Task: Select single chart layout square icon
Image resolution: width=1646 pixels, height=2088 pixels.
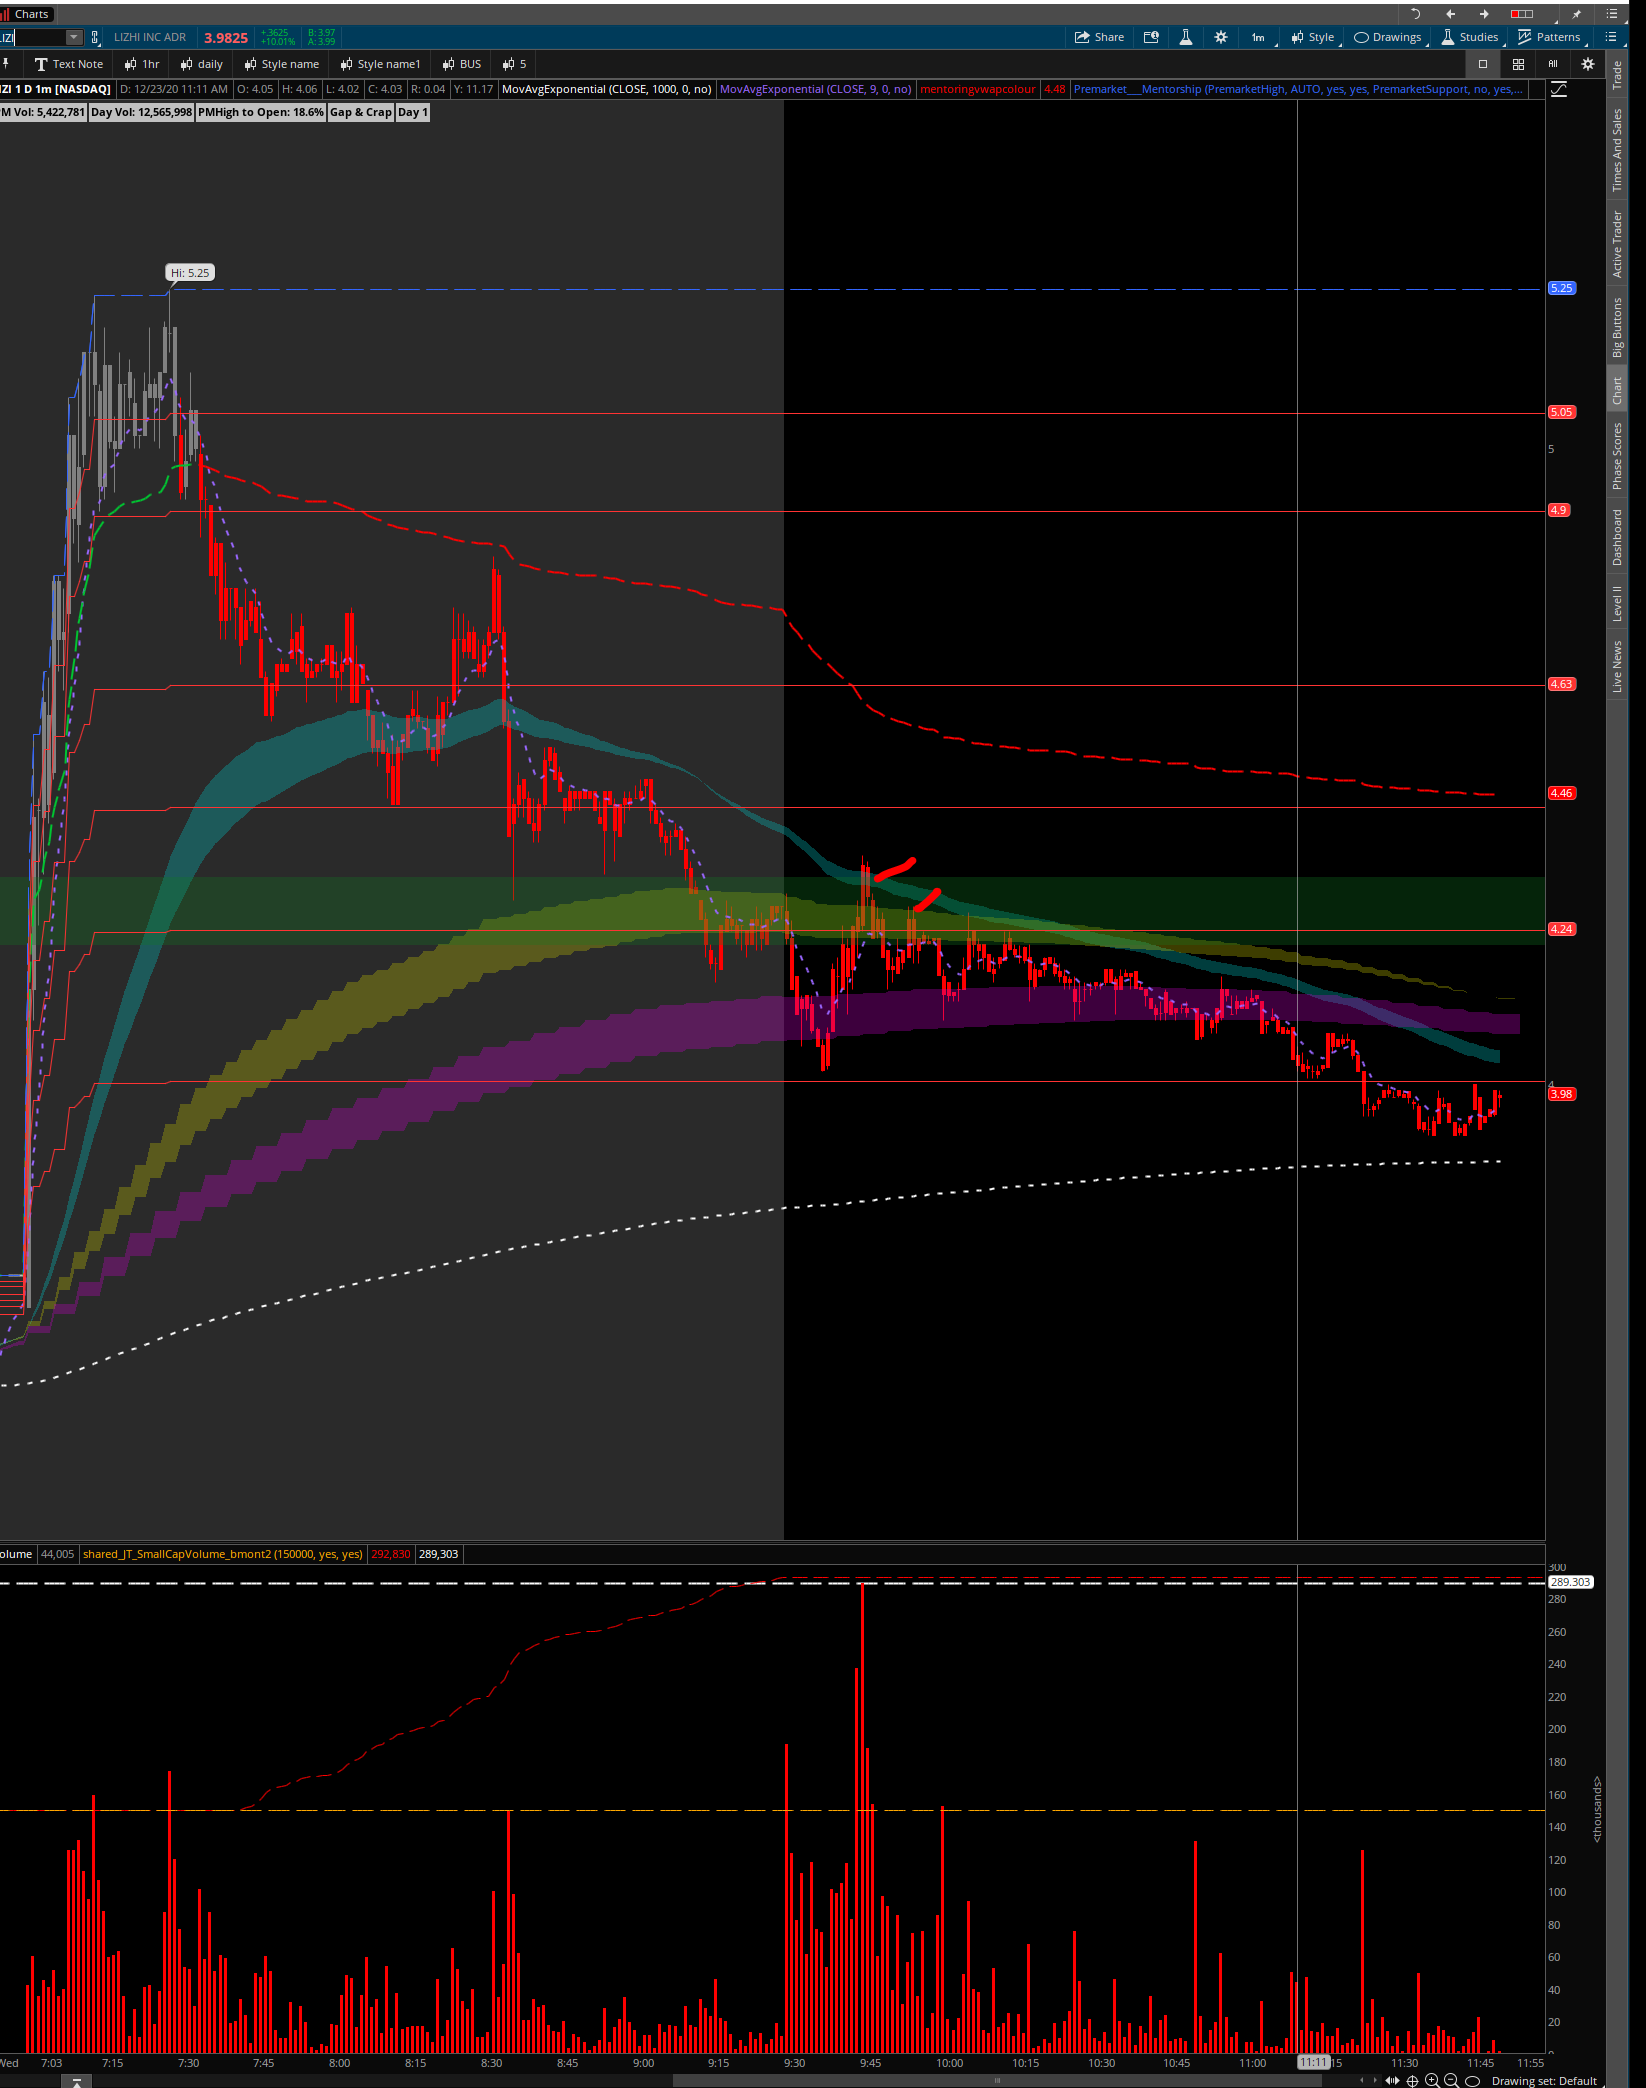Action: (x=1483, y=64)
